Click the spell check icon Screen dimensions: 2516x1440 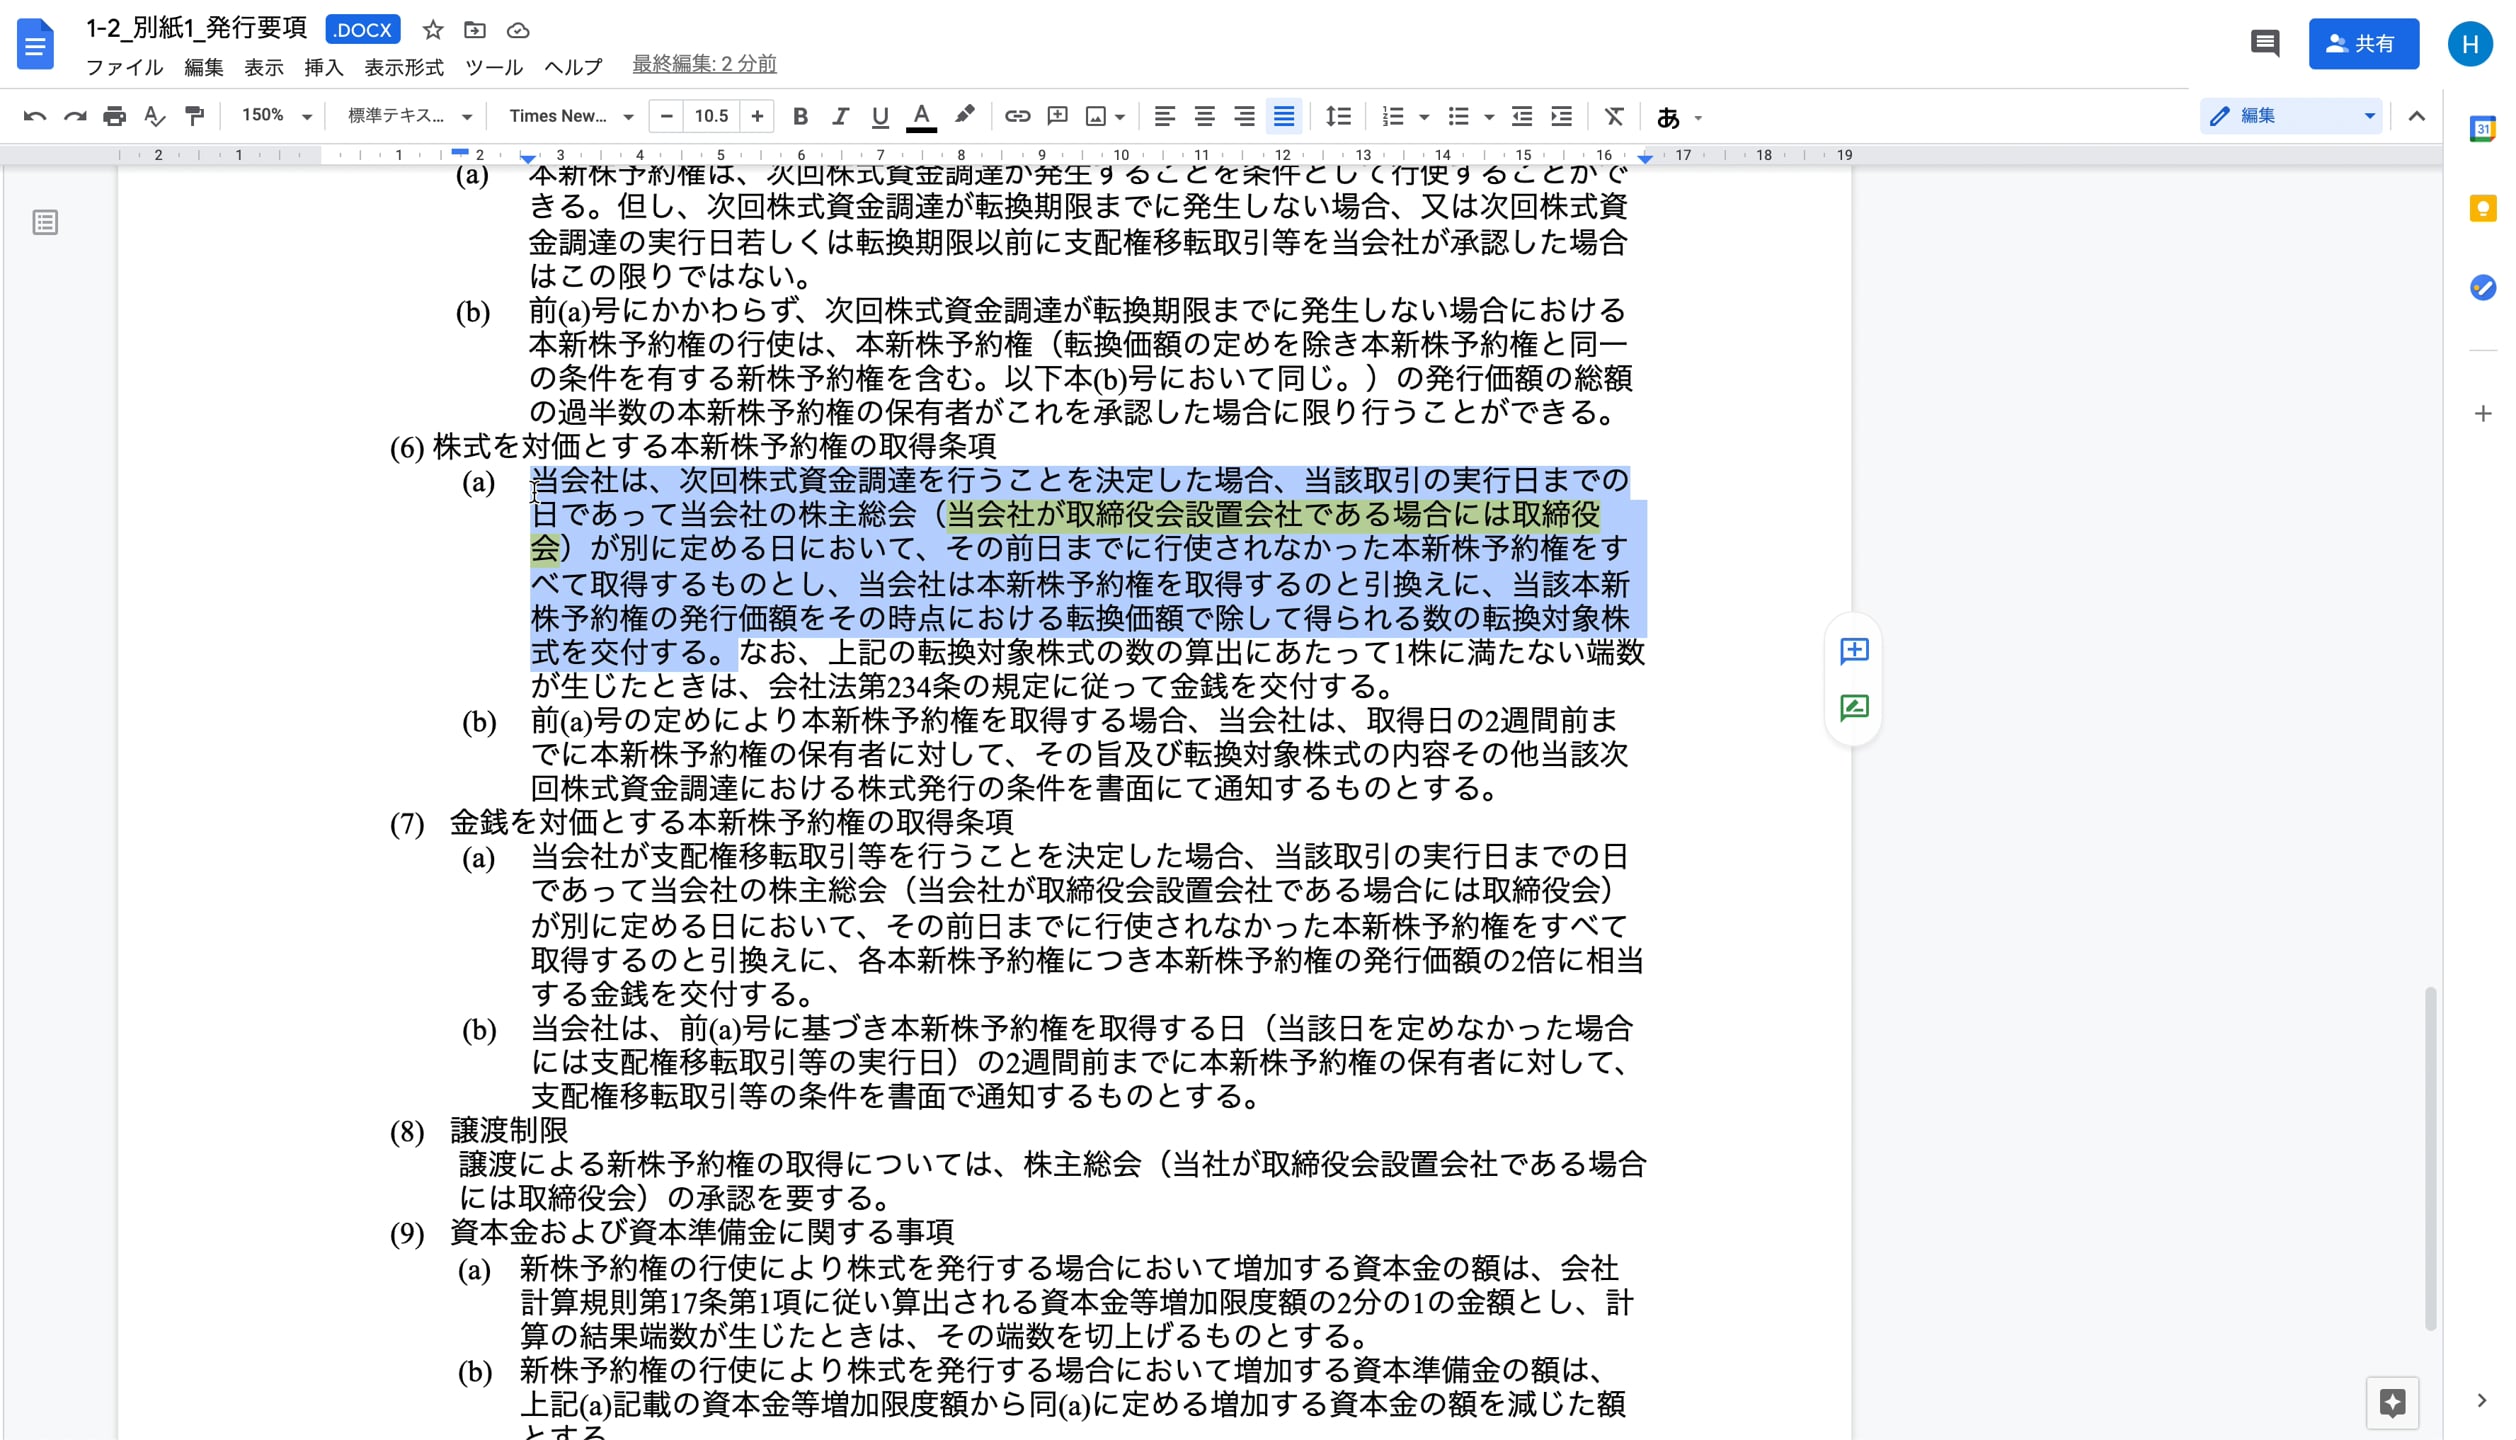154,116
